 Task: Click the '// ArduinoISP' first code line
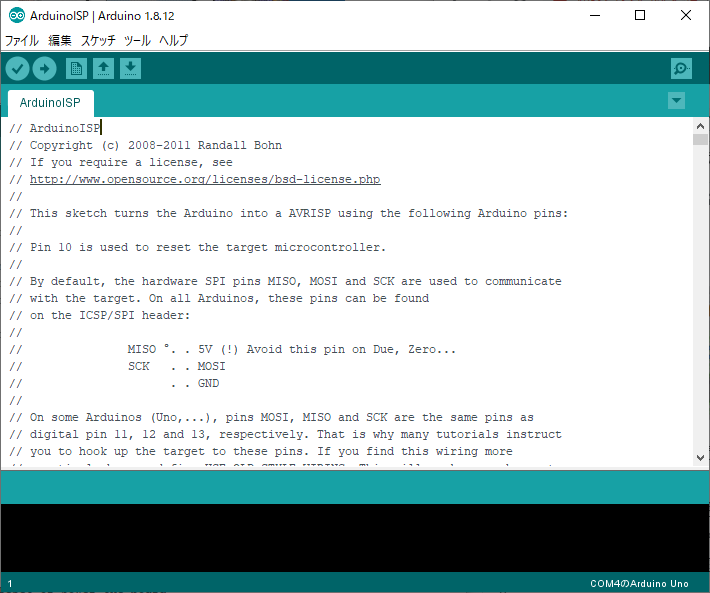tap(55, 128)
